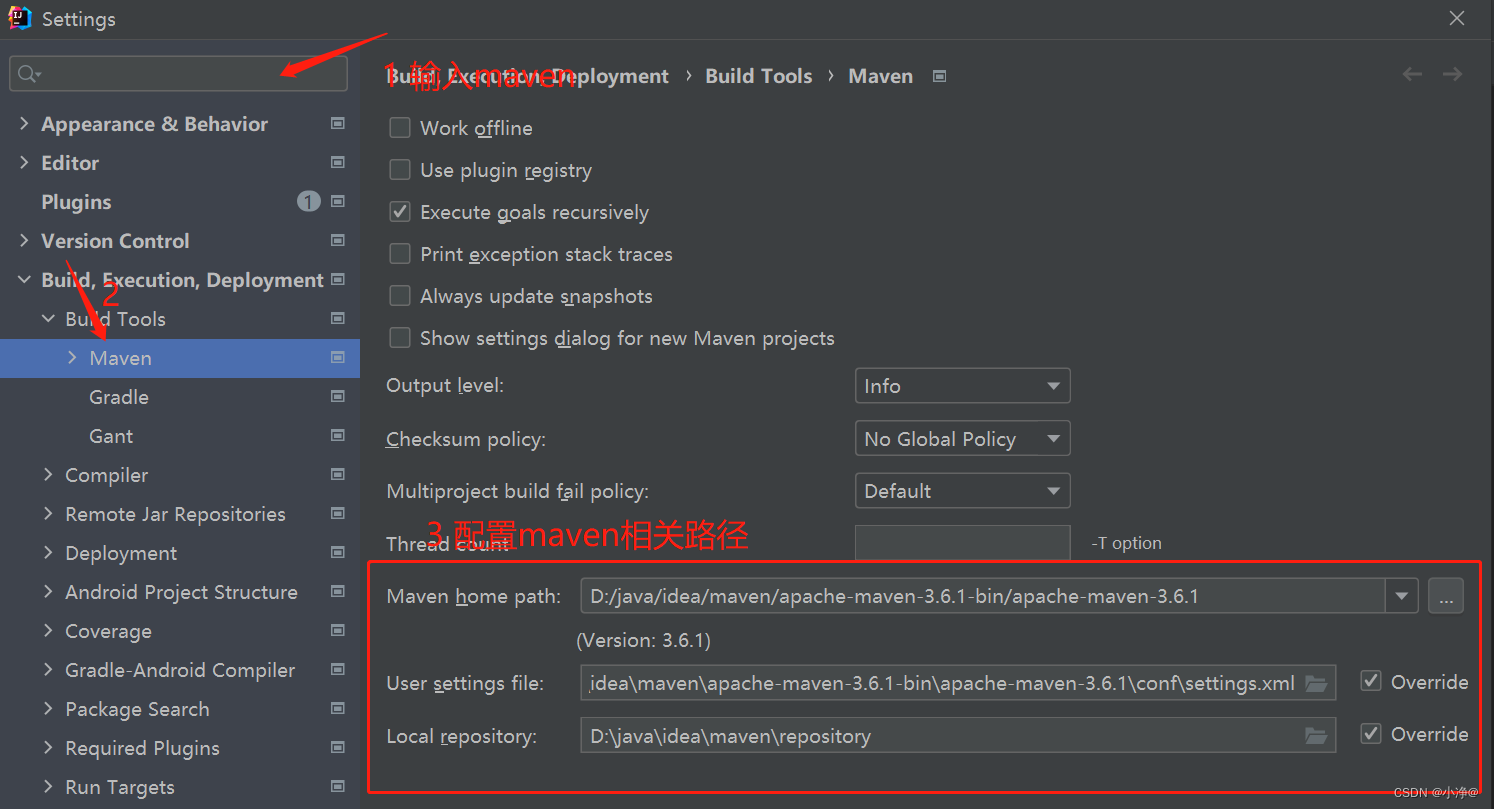Click the Maven home path text field
The width and height of the screenshot is (1494, 809).
pyautogui.click(x=983, y=596)
